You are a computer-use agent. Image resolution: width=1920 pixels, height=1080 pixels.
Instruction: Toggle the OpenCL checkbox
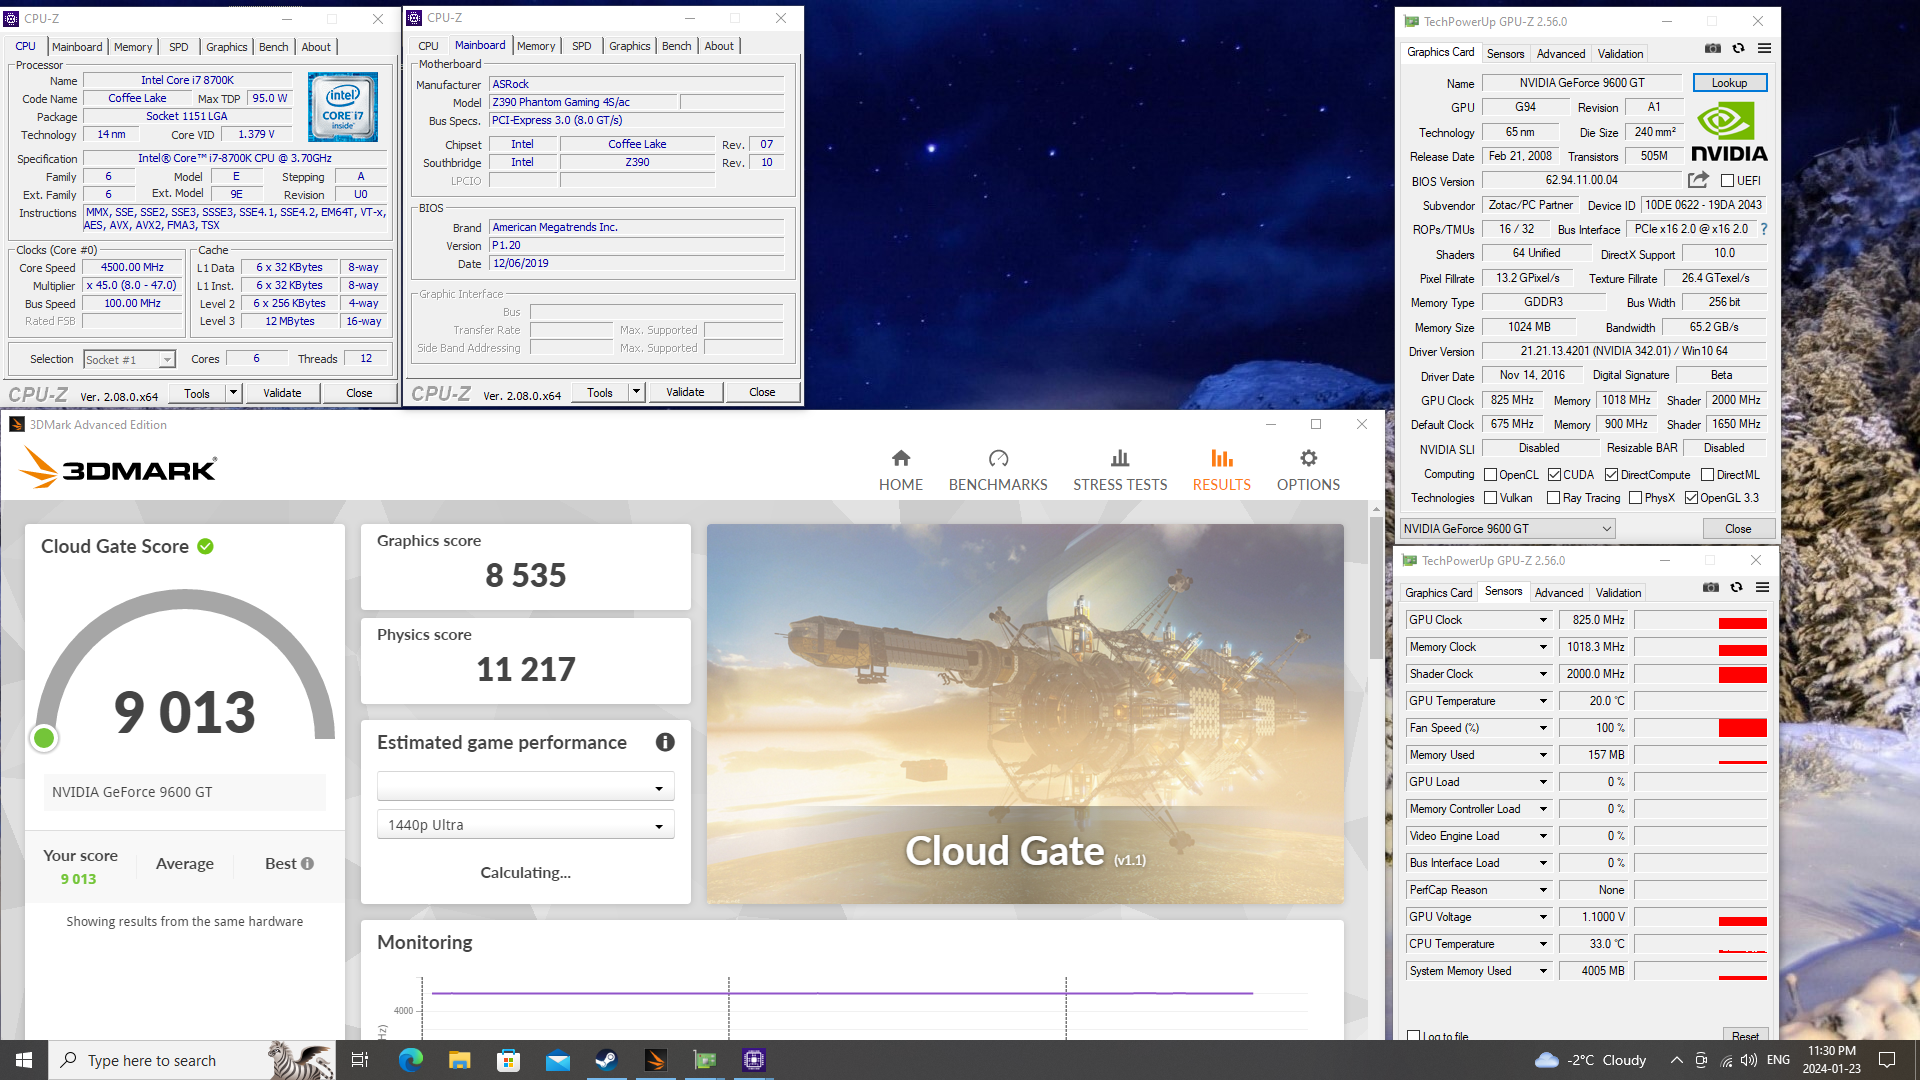[x=1490, y=475]
